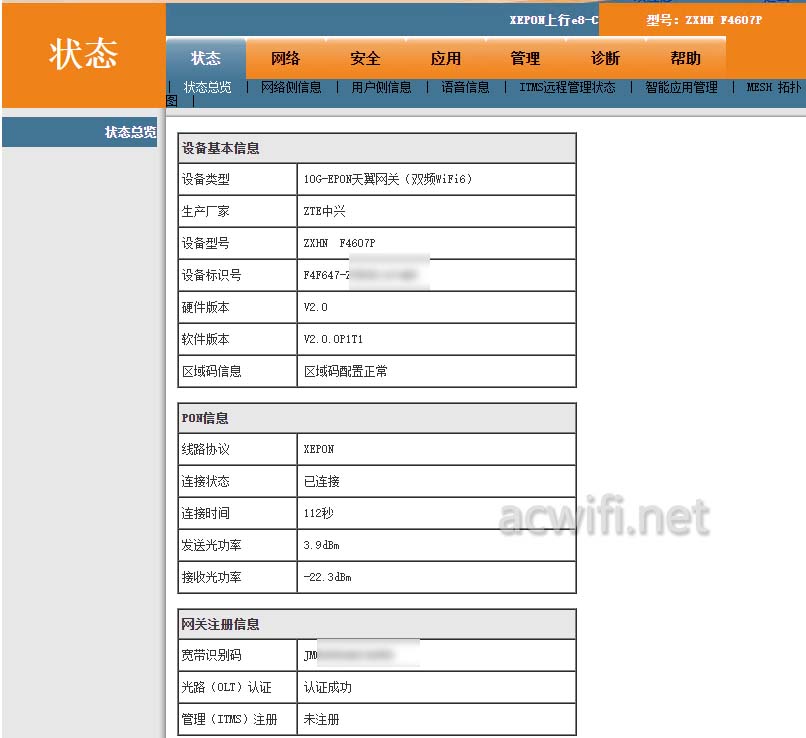Viewport: 806px width, 738px height.
Task: Click the 3.9dBm transmit power value
Action: pyautogui.click(x=321, y=545)
